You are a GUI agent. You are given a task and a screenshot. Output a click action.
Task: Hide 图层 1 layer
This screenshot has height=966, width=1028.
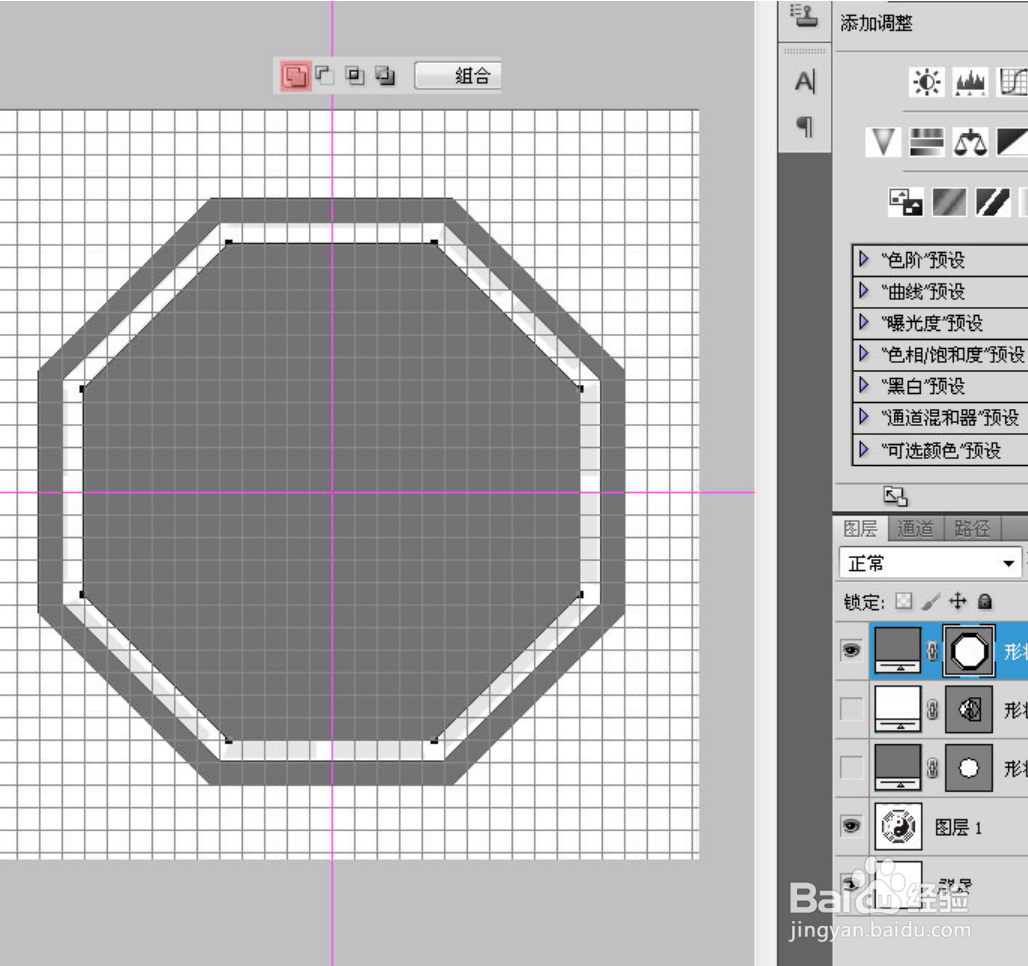pos(851,825)
